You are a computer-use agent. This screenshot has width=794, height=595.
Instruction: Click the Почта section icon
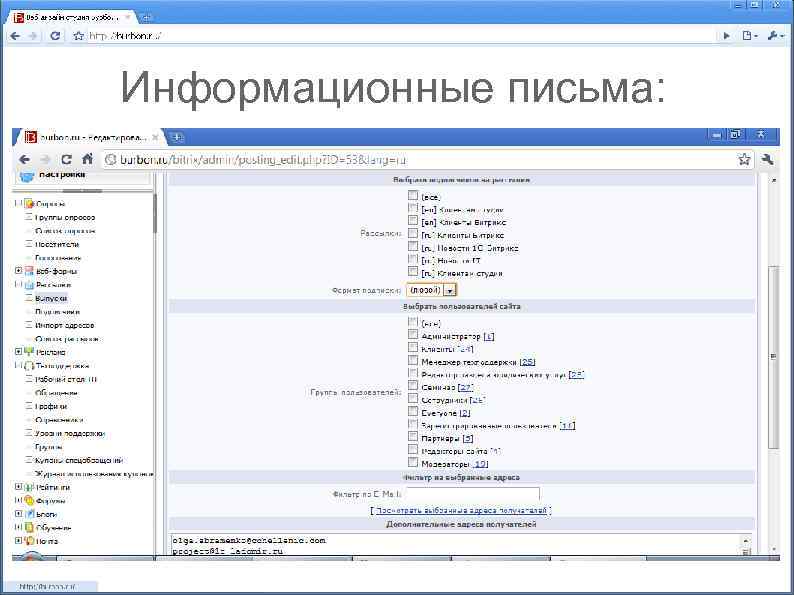click(x=29, y=541)
